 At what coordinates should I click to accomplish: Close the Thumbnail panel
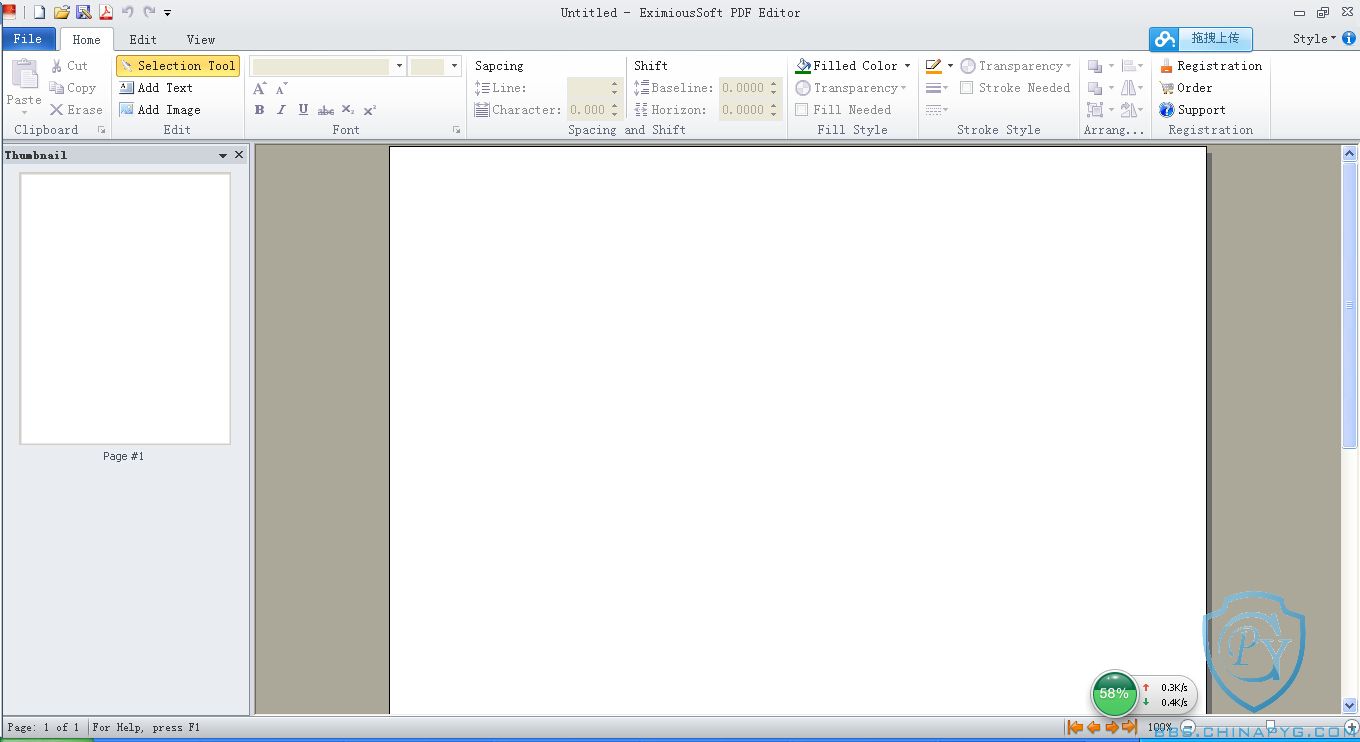(x=239, y=155)
